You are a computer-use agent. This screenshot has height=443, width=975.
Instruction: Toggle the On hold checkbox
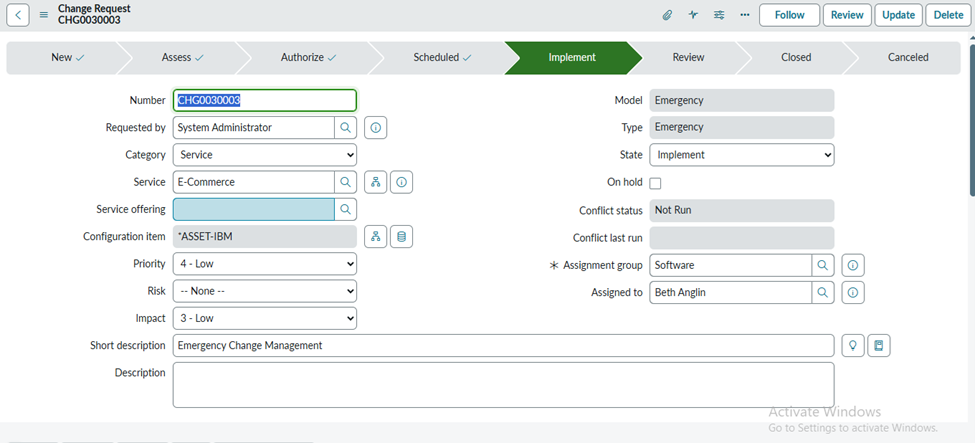click(655, 183)
